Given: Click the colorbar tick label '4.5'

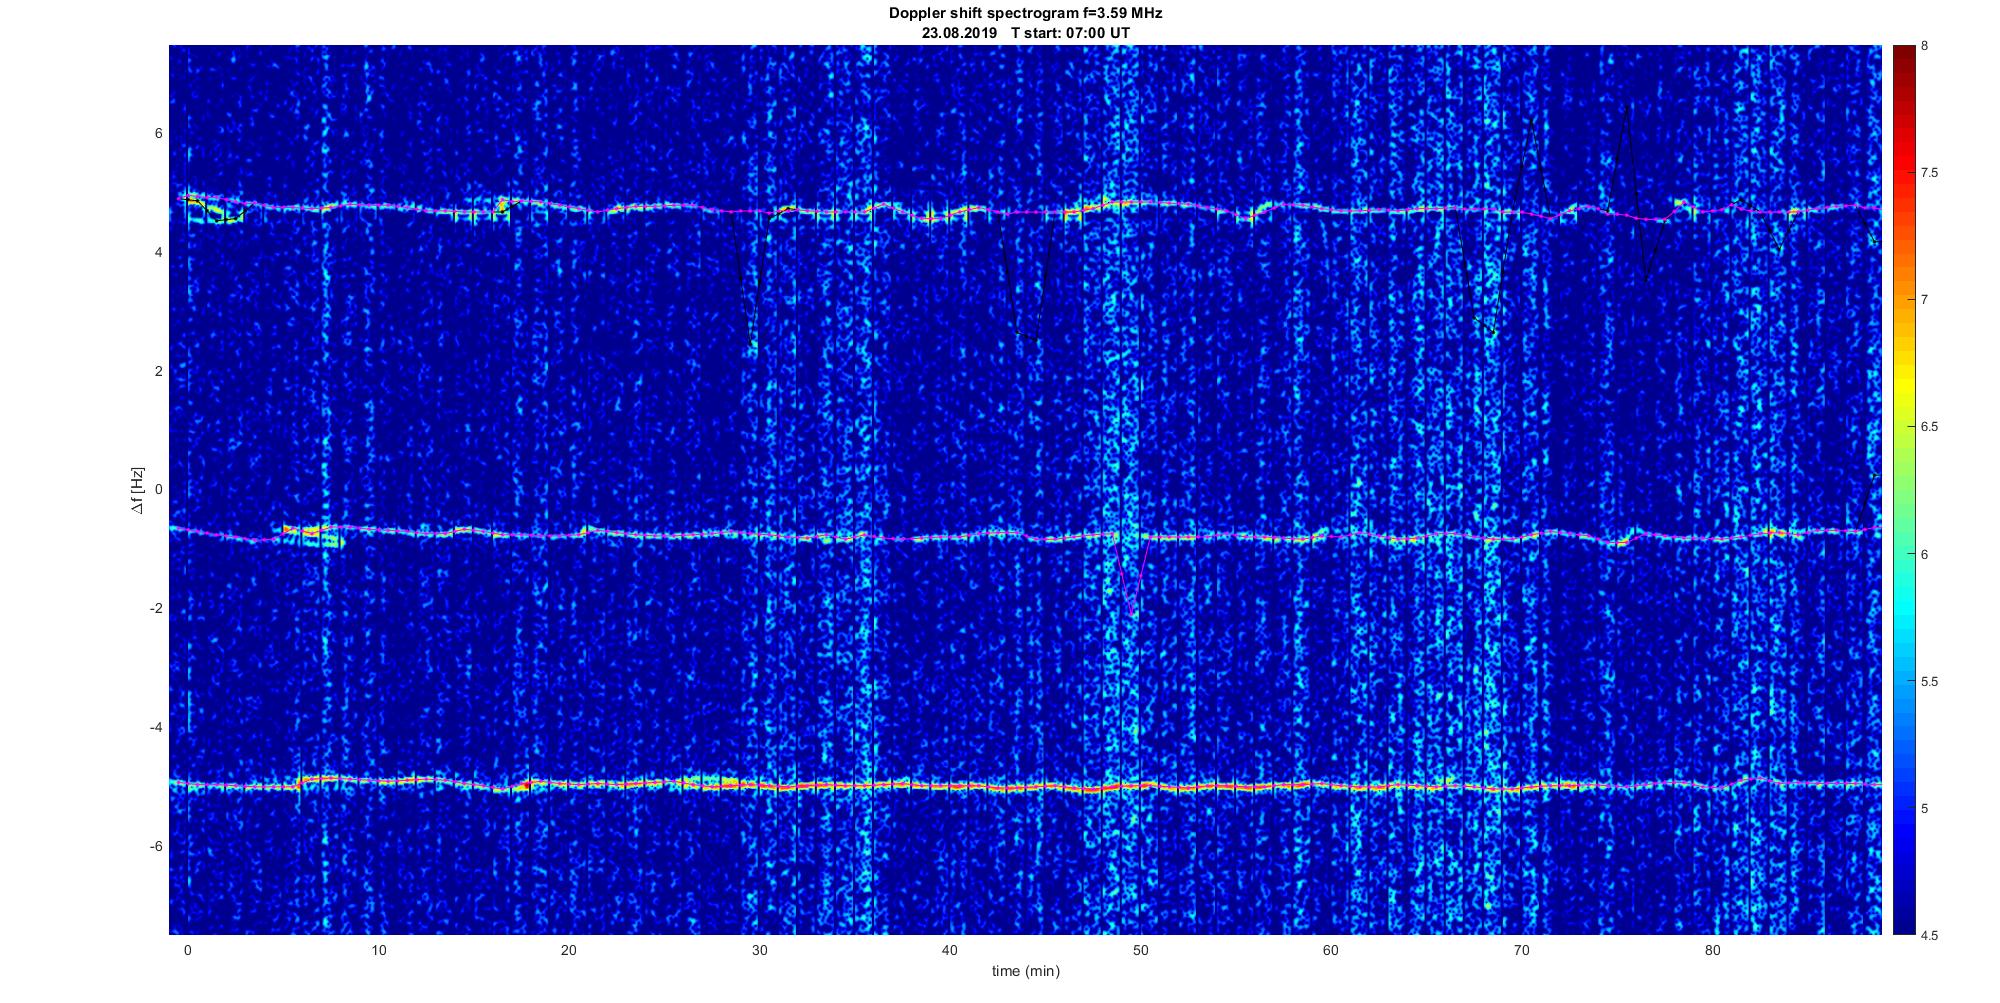Looking at the screenshot, I should point(1930,936).
